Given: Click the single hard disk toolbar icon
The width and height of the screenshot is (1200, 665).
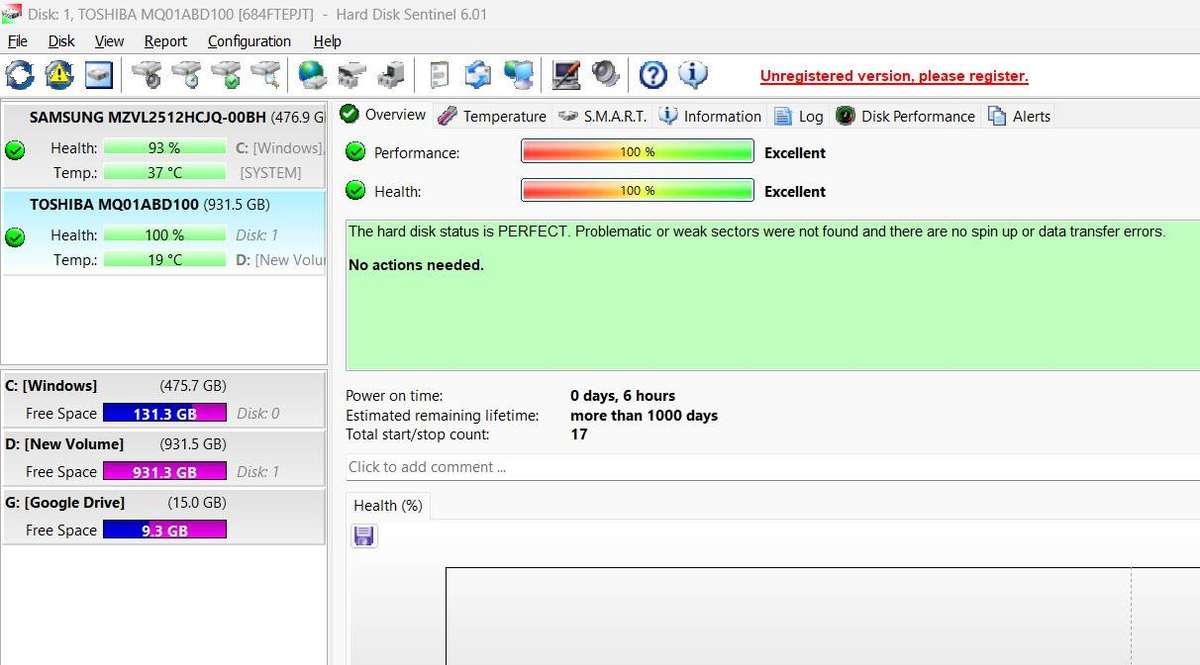Looking at the screenshot, I should 98,75.
